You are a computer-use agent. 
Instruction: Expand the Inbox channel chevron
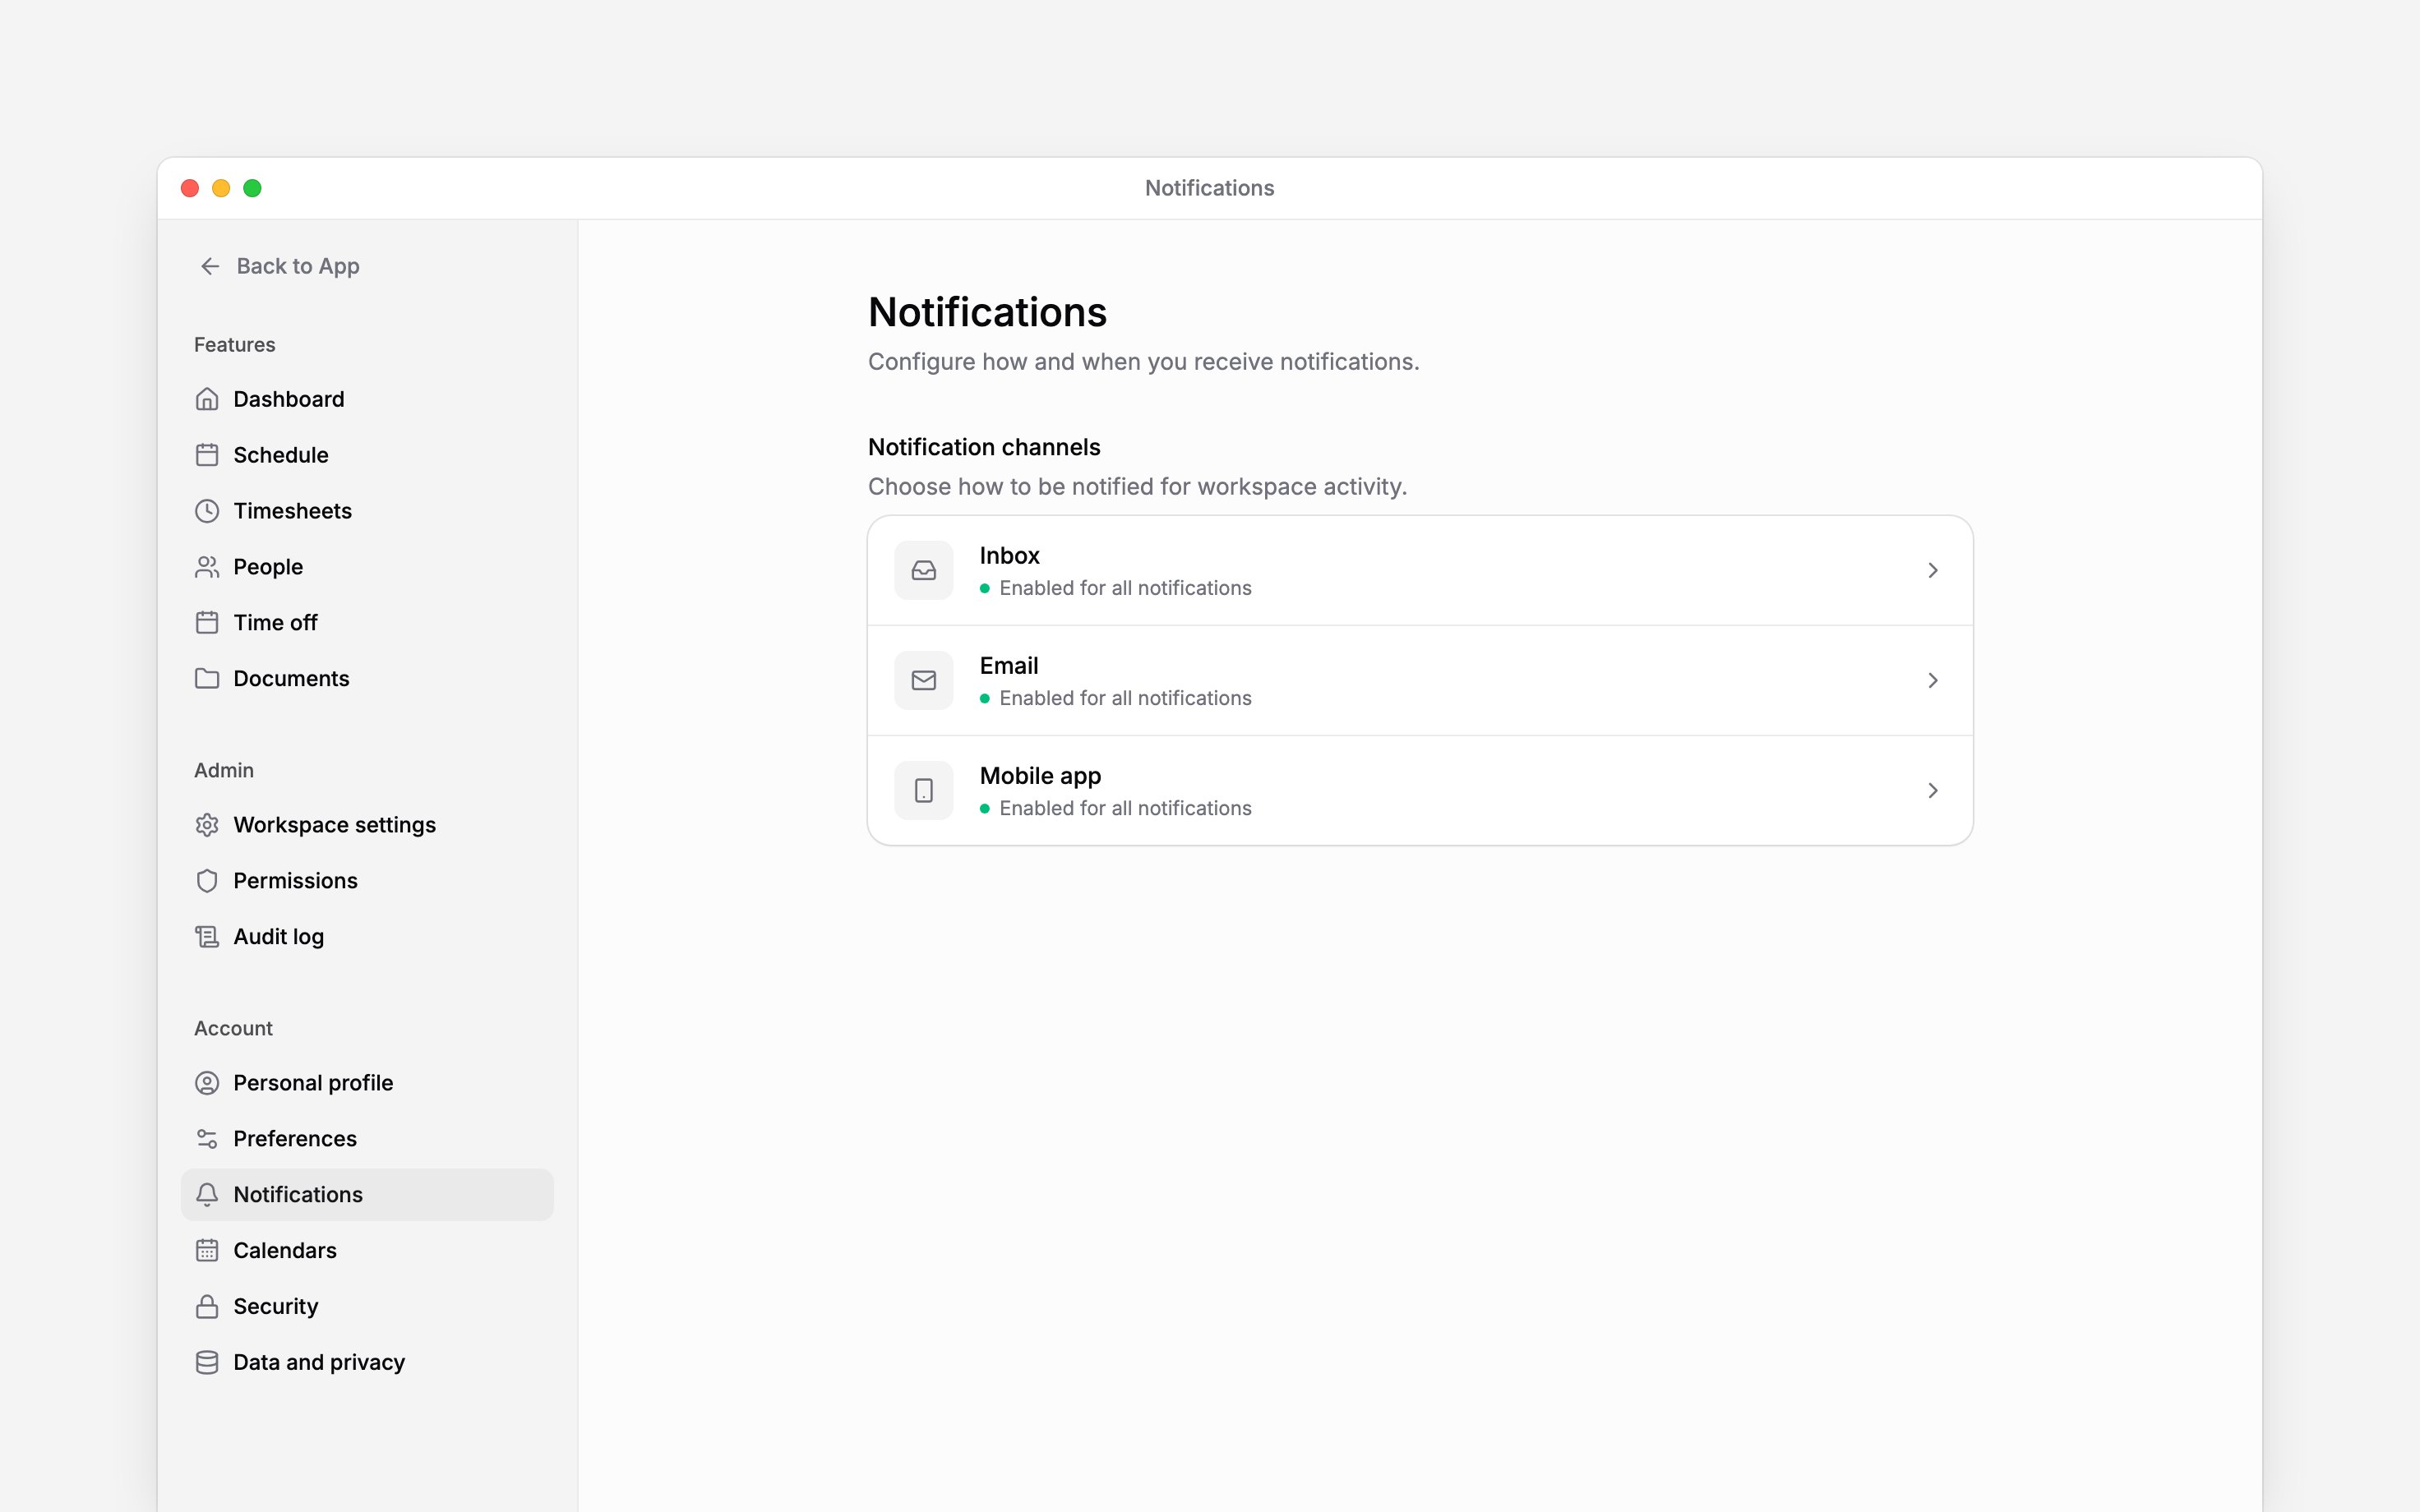coord(1933,570)
